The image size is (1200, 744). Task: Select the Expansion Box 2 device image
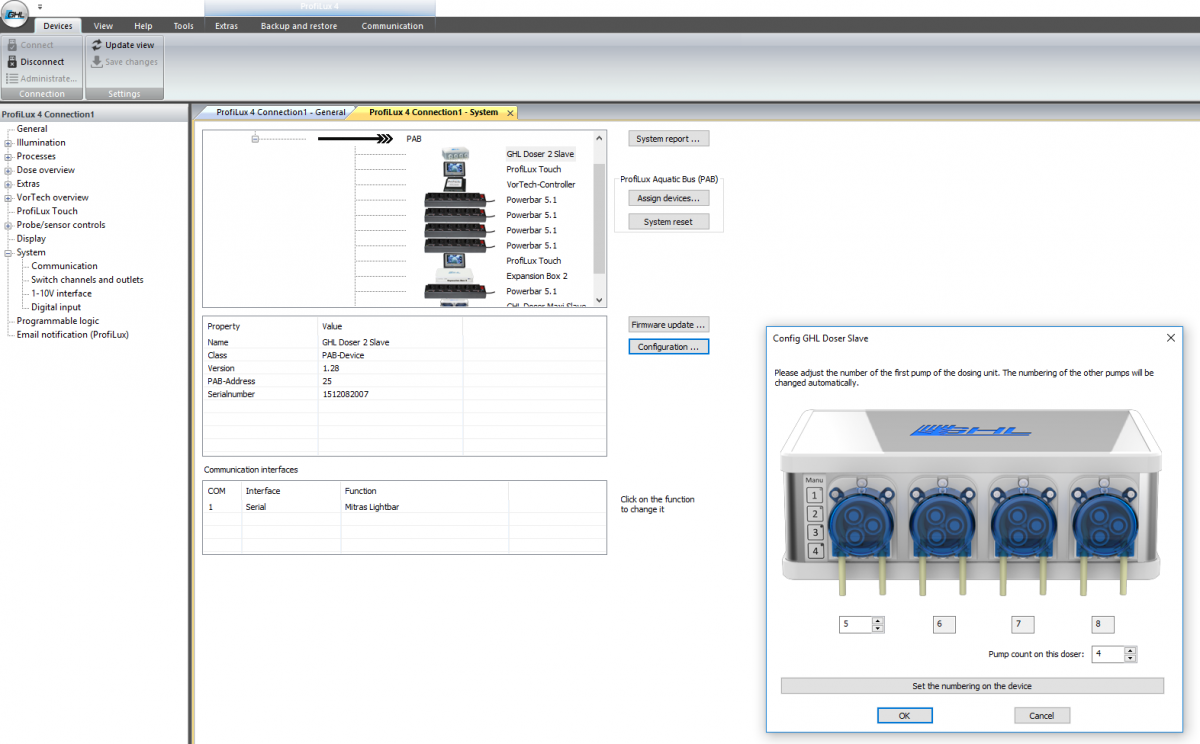tap(456, 275)
